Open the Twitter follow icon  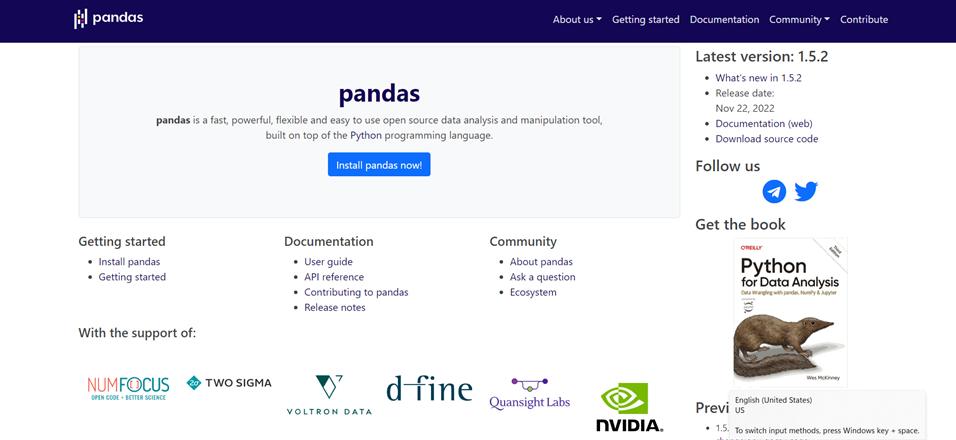pos(806,191)
